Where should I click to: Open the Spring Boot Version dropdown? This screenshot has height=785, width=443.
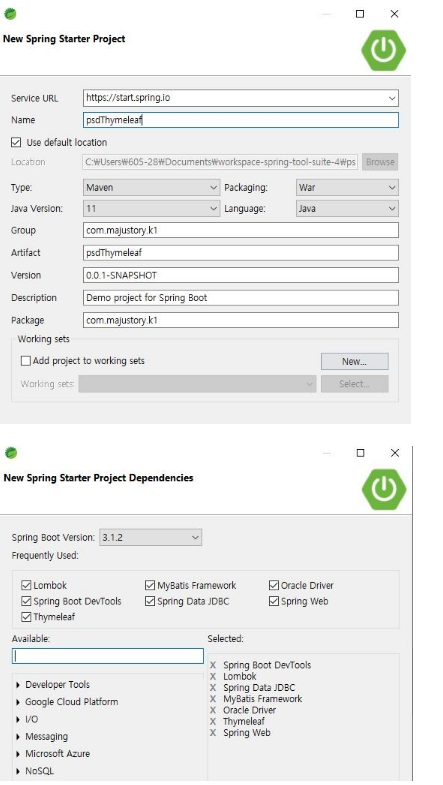pyautogui.click(x=151, y=538)
